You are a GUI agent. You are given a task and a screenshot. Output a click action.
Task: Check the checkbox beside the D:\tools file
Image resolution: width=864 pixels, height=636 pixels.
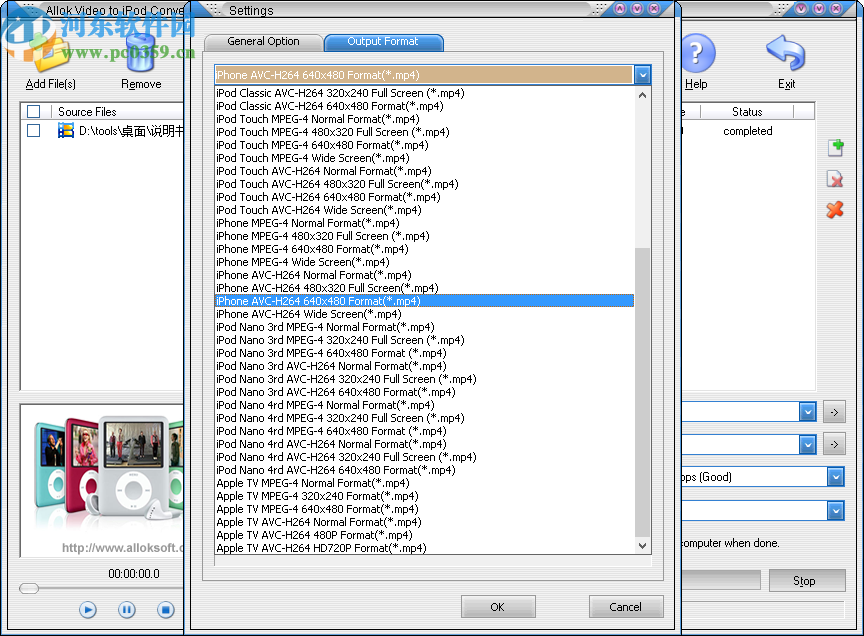click(x=31, y=130)
